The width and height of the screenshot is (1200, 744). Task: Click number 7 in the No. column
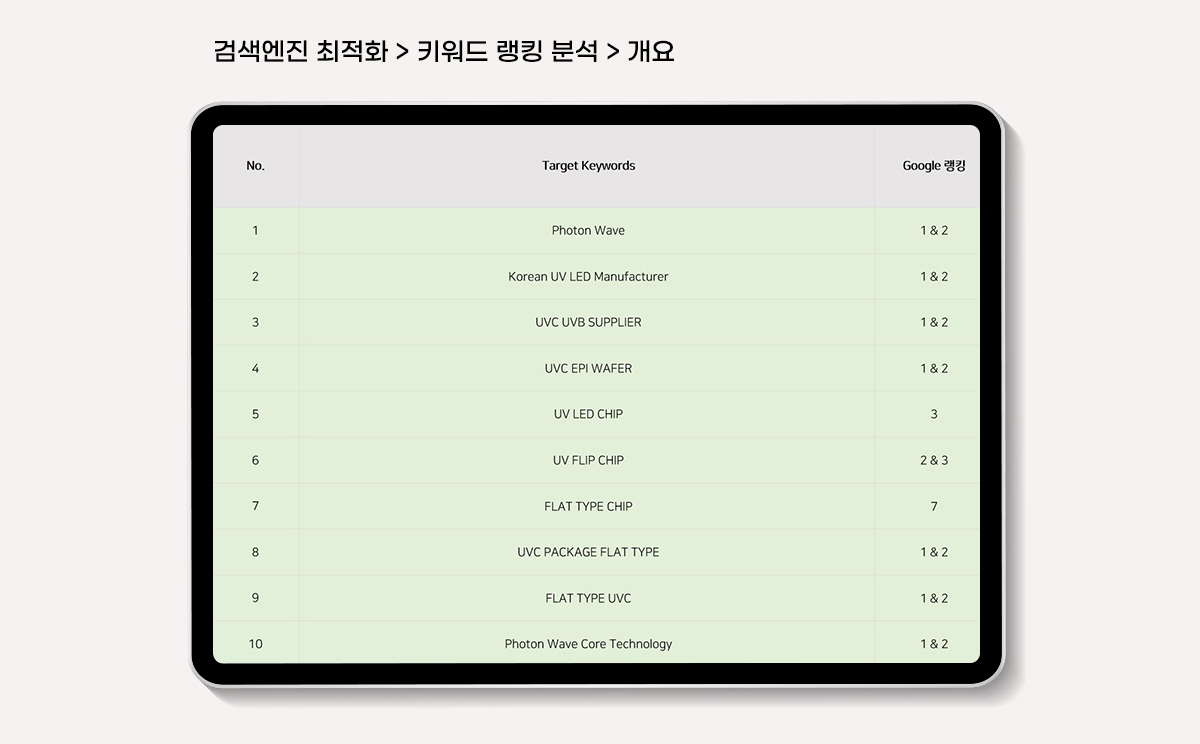(255, 506)
